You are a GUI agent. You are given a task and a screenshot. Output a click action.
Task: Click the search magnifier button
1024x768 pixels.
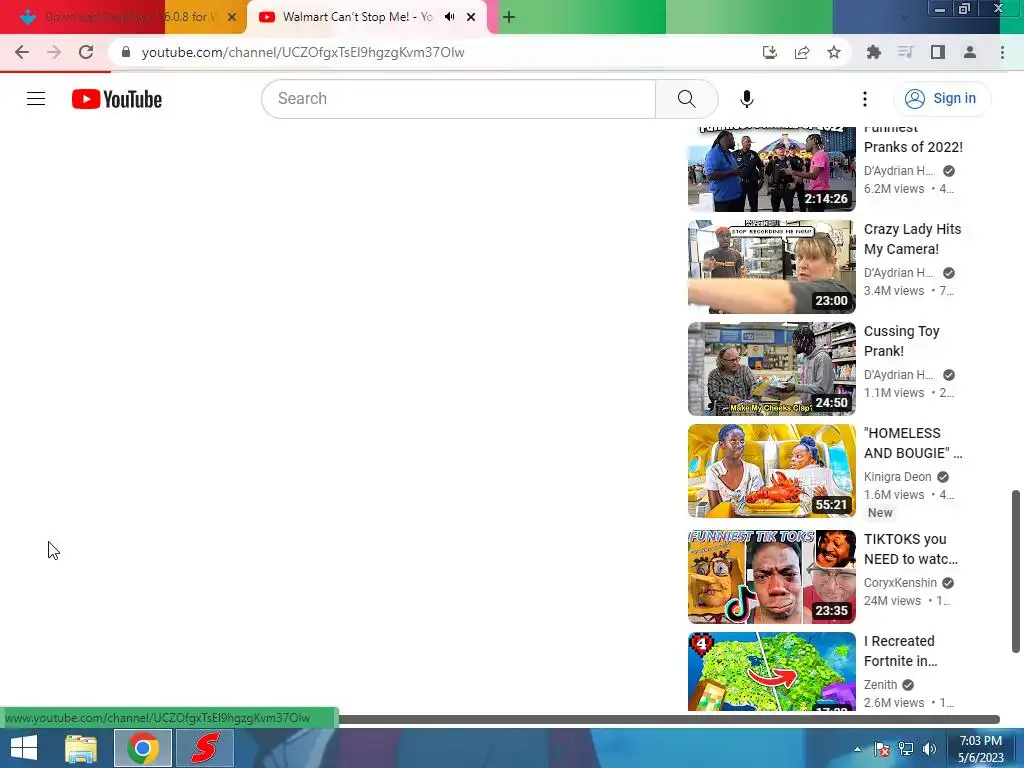pyautogui.click(x=686, y=99)
